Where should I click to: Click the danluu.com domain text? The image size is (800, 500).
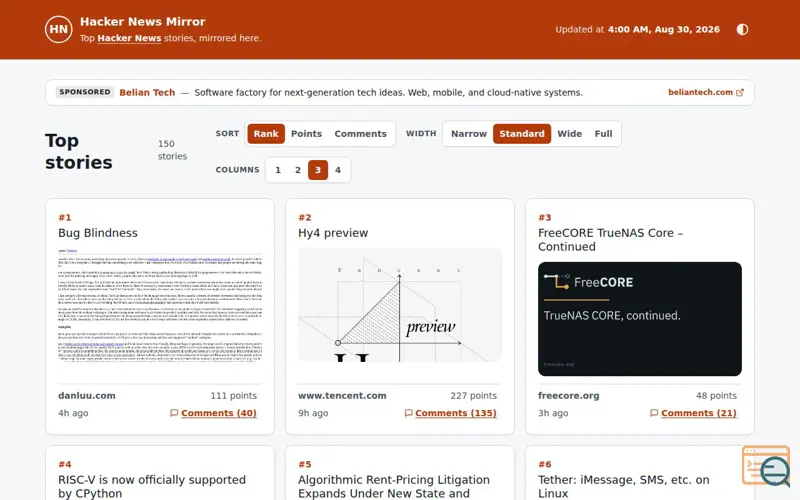pos(87,395)
